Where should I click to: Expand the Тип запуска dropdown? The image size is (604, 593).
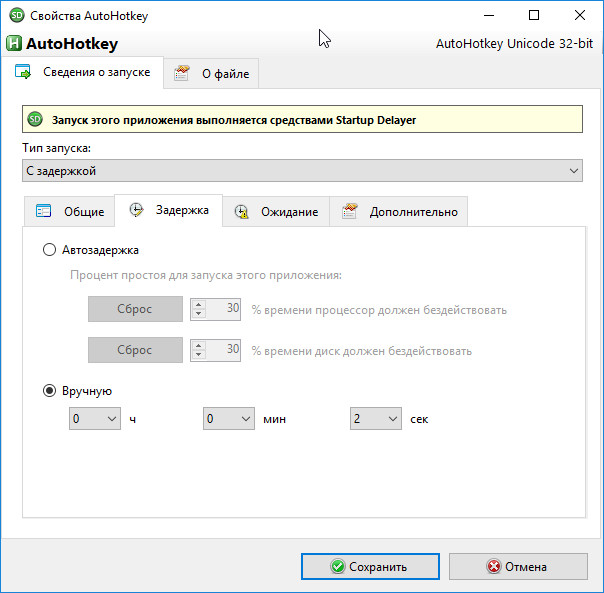coord(302,171)
